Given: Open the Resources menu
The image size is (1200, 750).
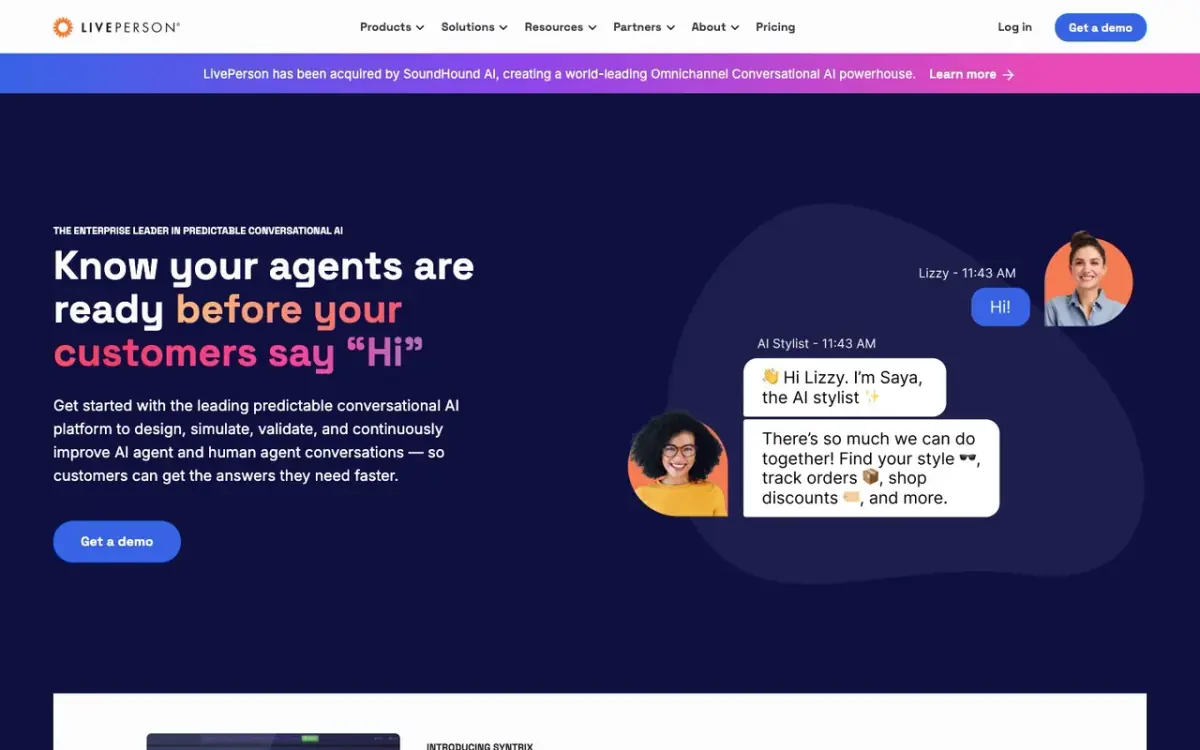Looking at the screenshot, I should (560, 27).
